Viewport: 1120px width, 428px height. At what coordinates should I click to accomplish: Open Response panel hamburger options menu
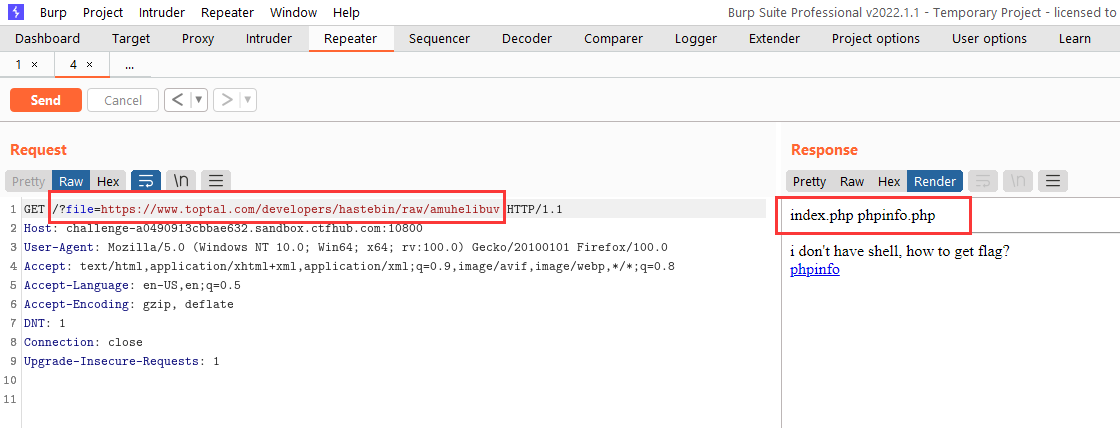1053,181
